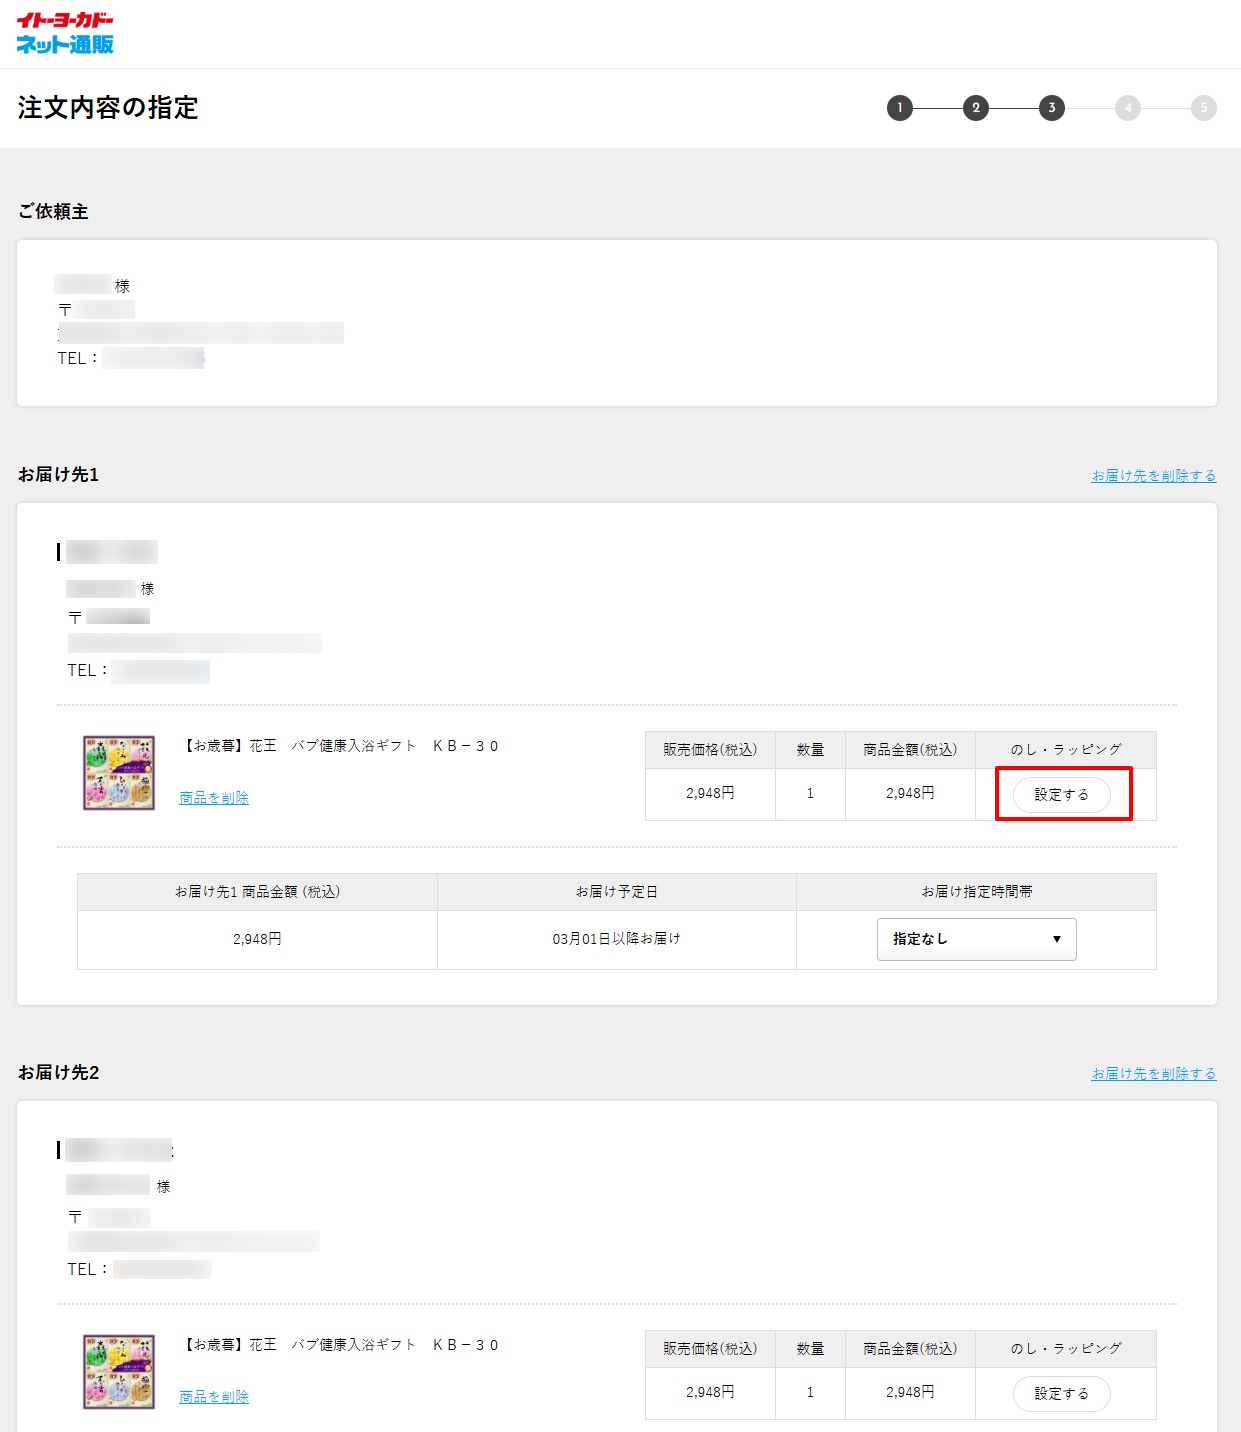Click the Ito-Yokado net shopping logo

point(65,33)
